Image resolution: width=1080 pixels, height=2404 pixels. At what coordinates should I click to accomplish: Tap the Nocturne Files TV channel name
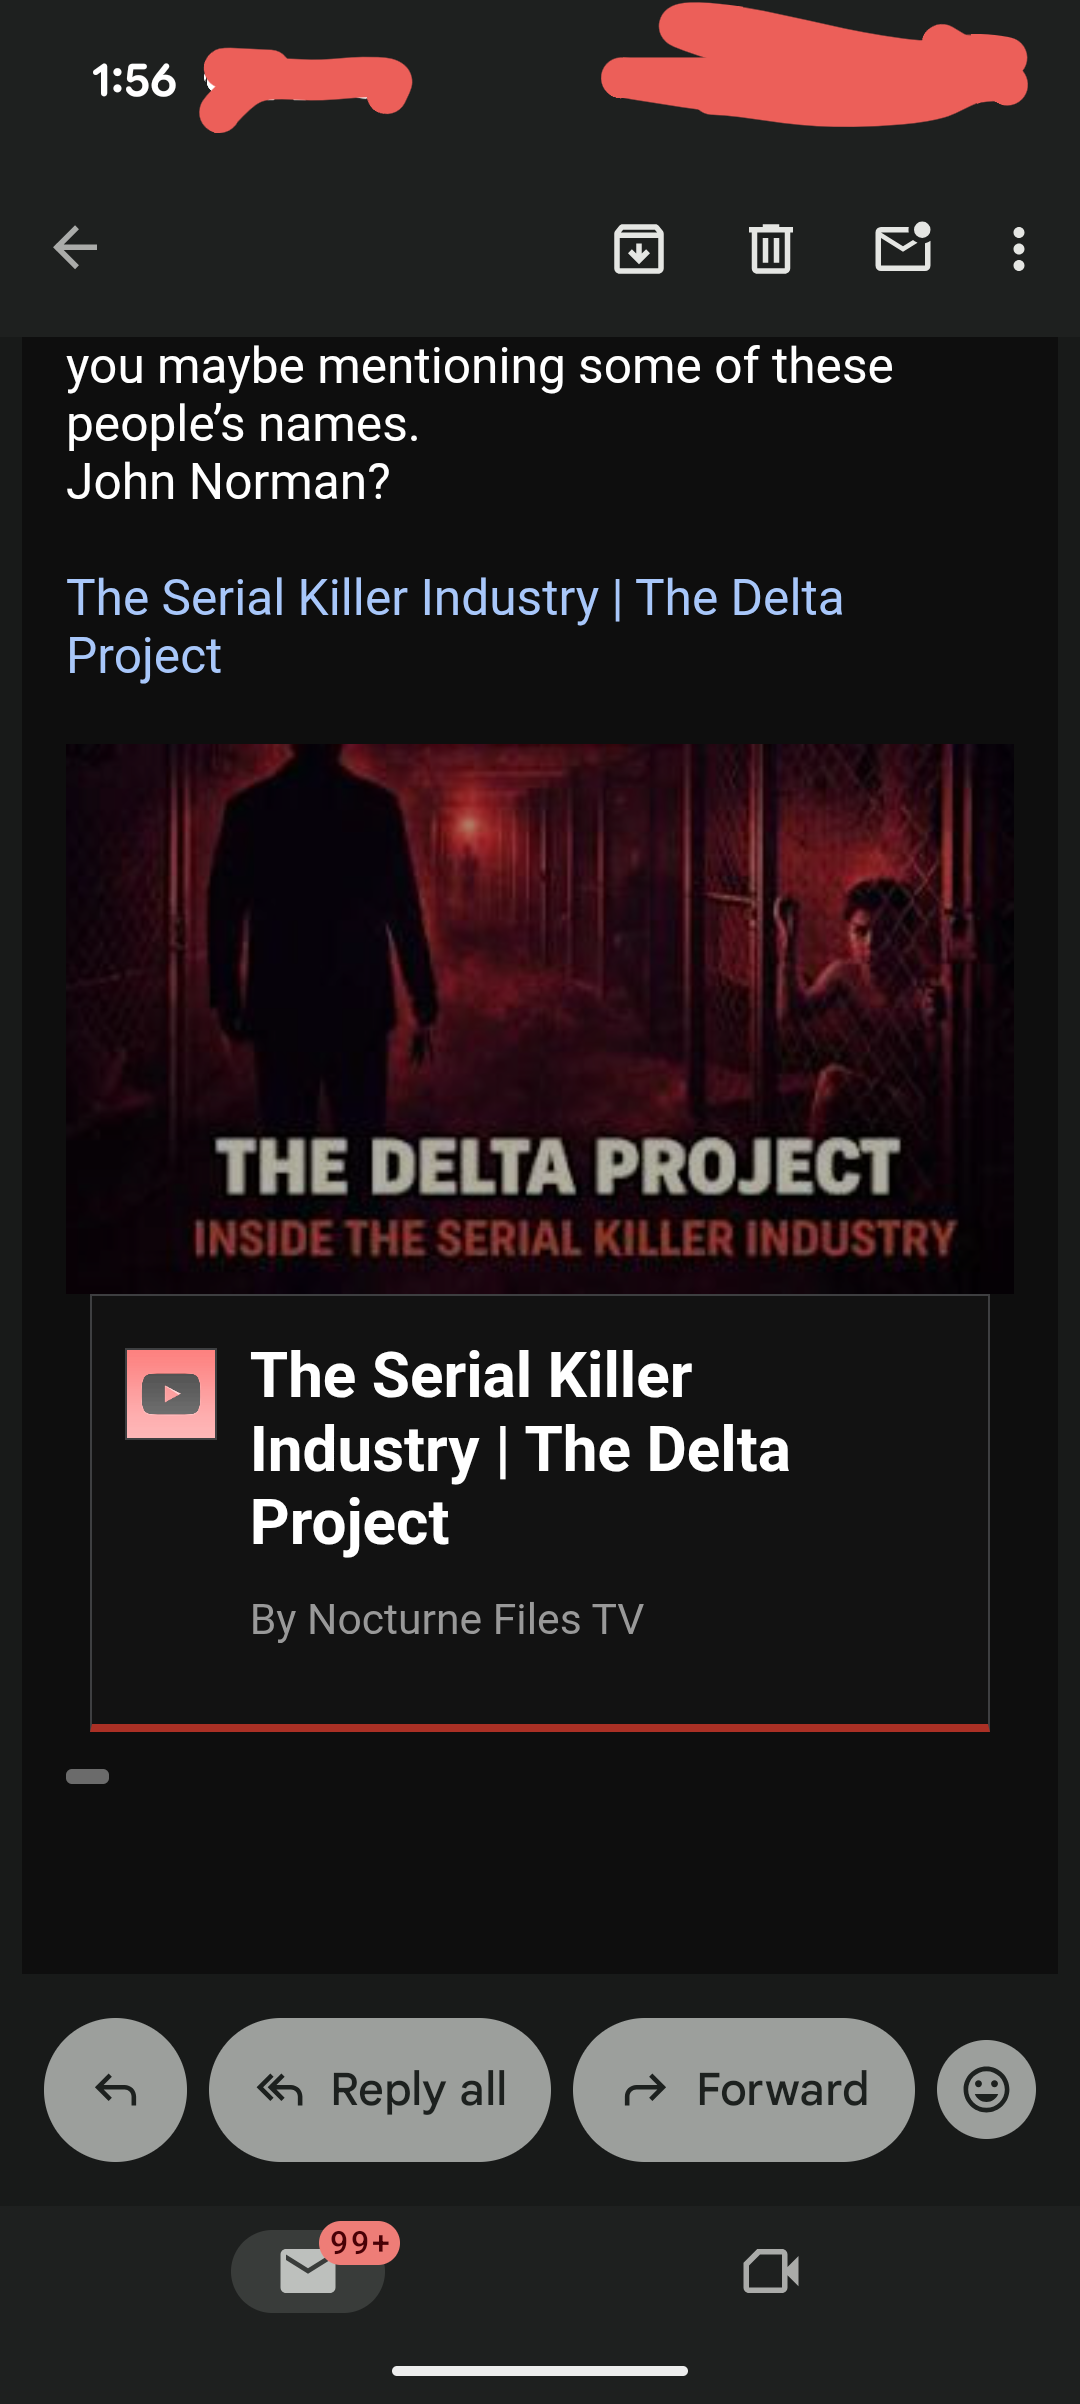click(446, 1619)
